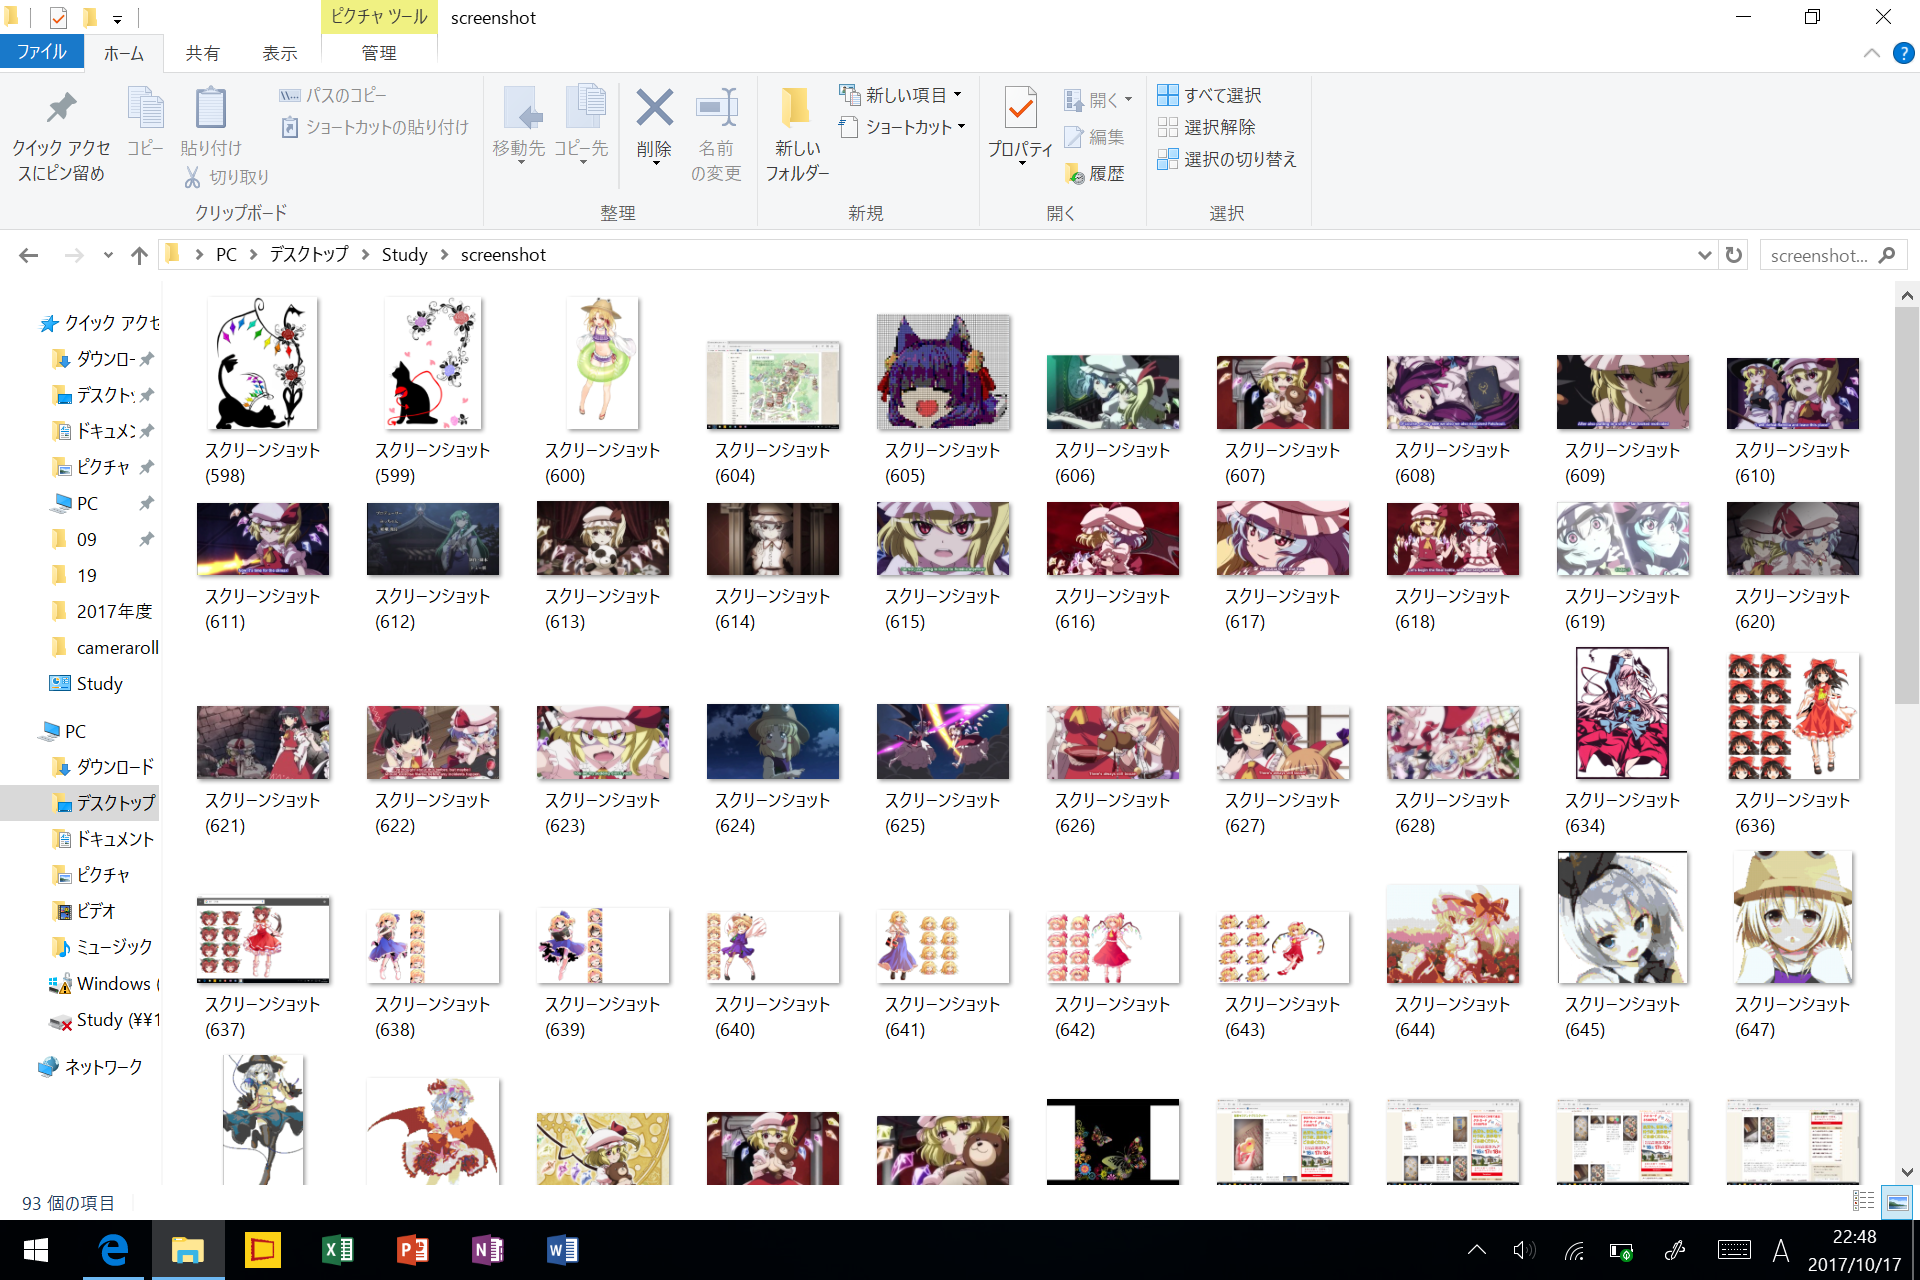Open Word from the taskbar

click(x=563, y=1250)
